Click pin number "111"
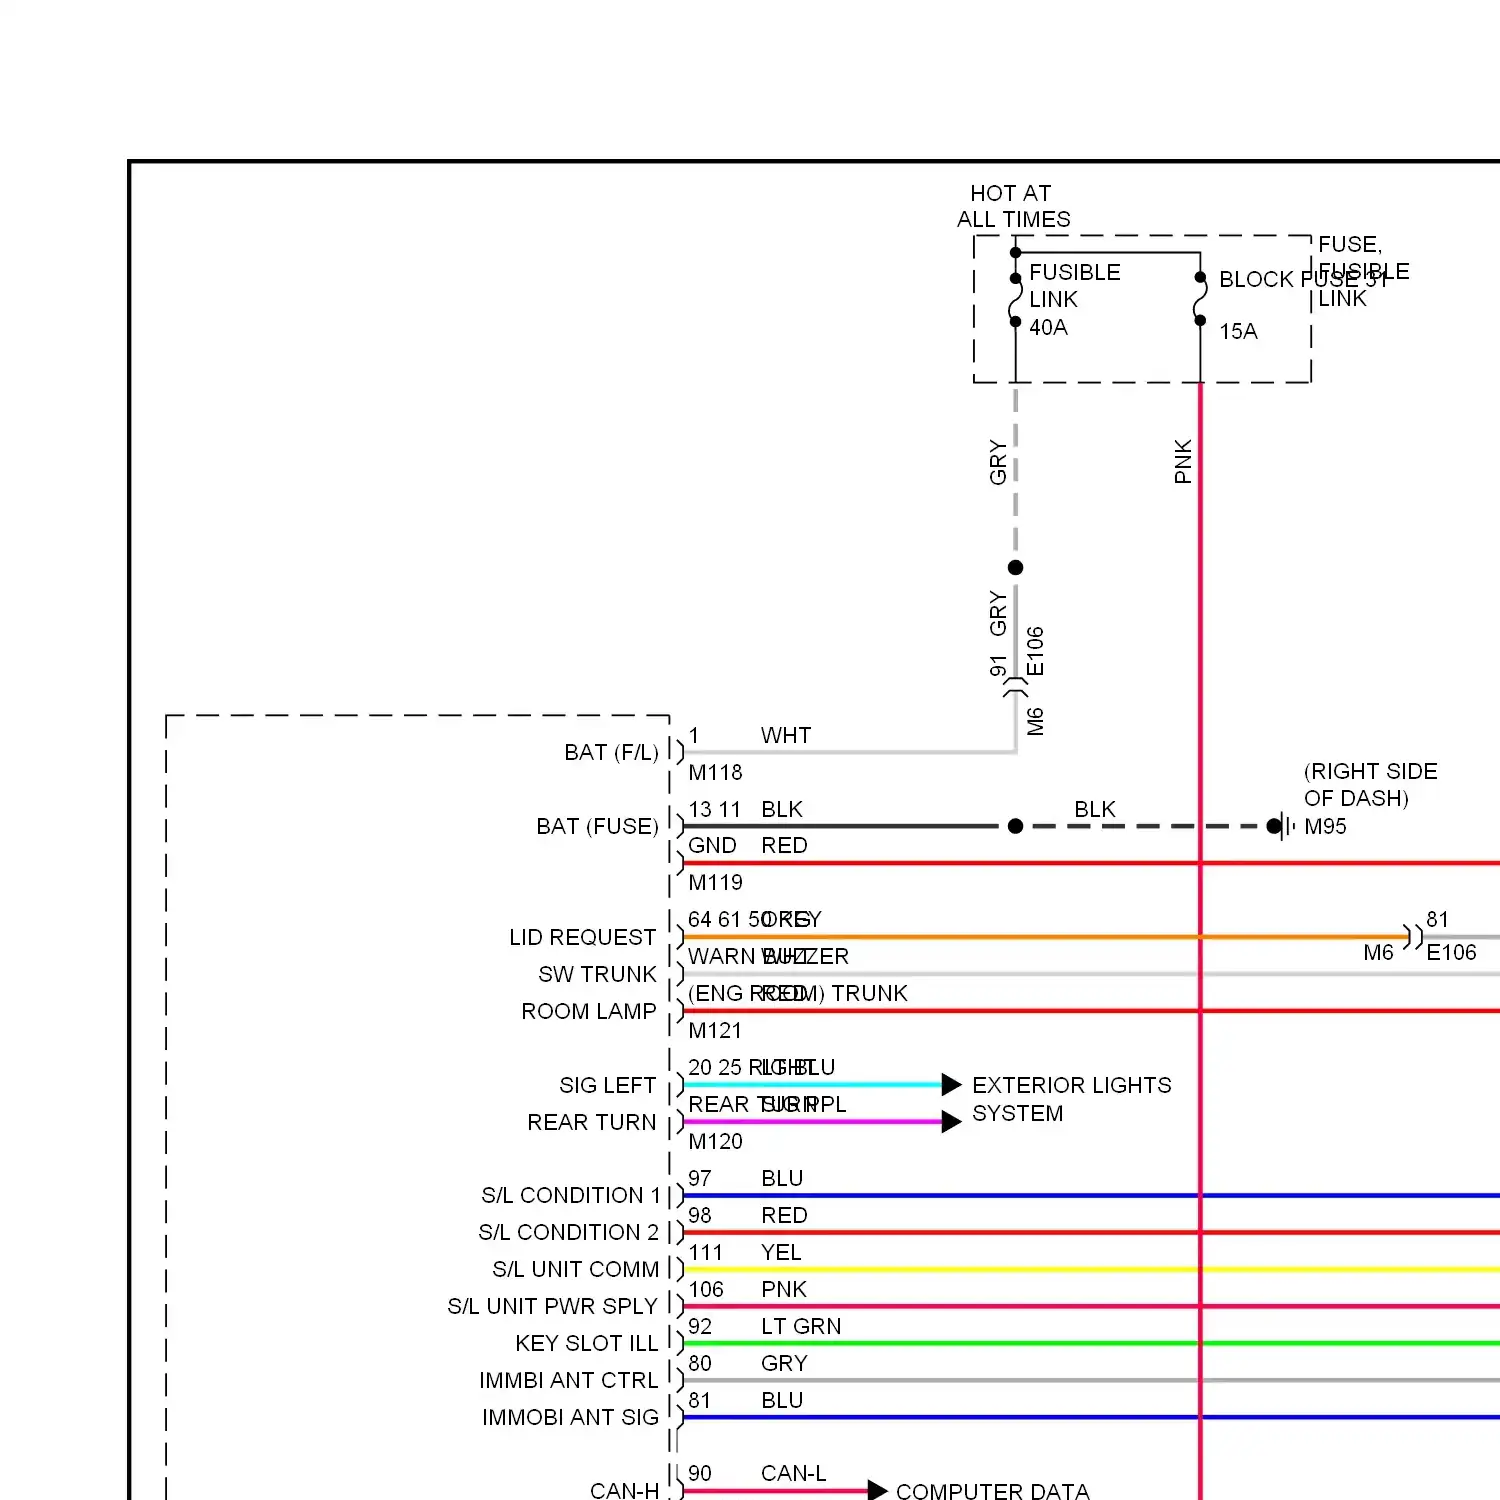This screenshot has width=1500, height=1500. click(705, 1252)
